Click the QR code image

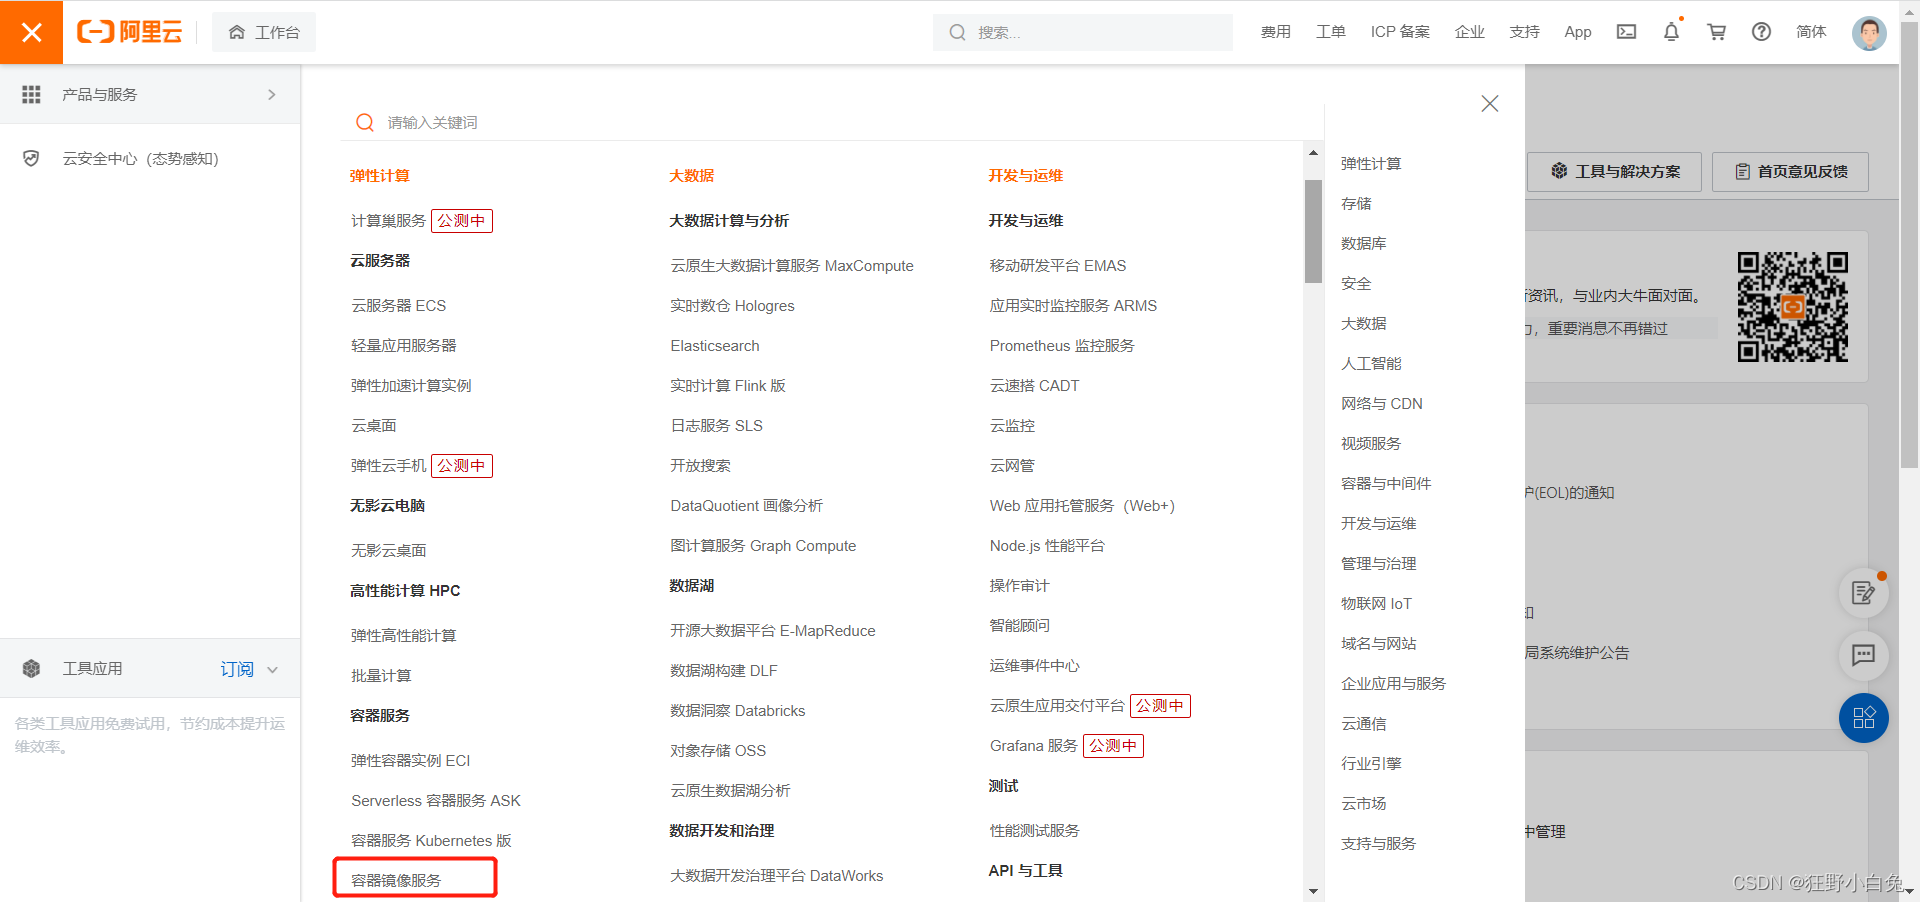coord(1793,307)
